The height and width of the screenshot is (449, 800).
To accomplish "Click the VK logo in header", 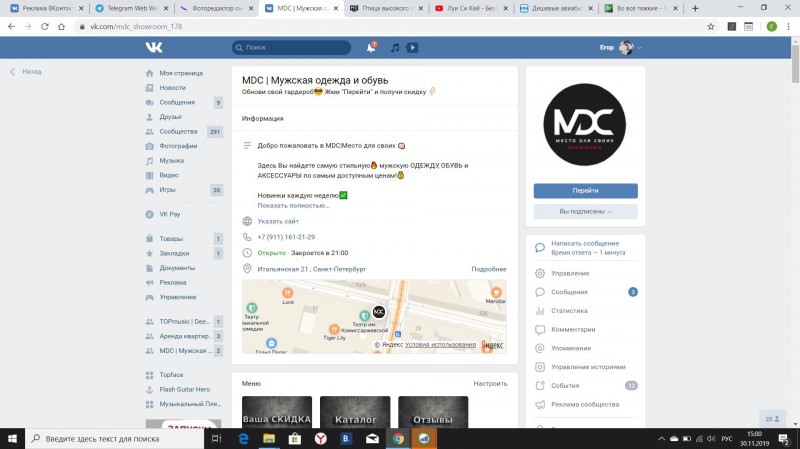I will tap(154, 47).
